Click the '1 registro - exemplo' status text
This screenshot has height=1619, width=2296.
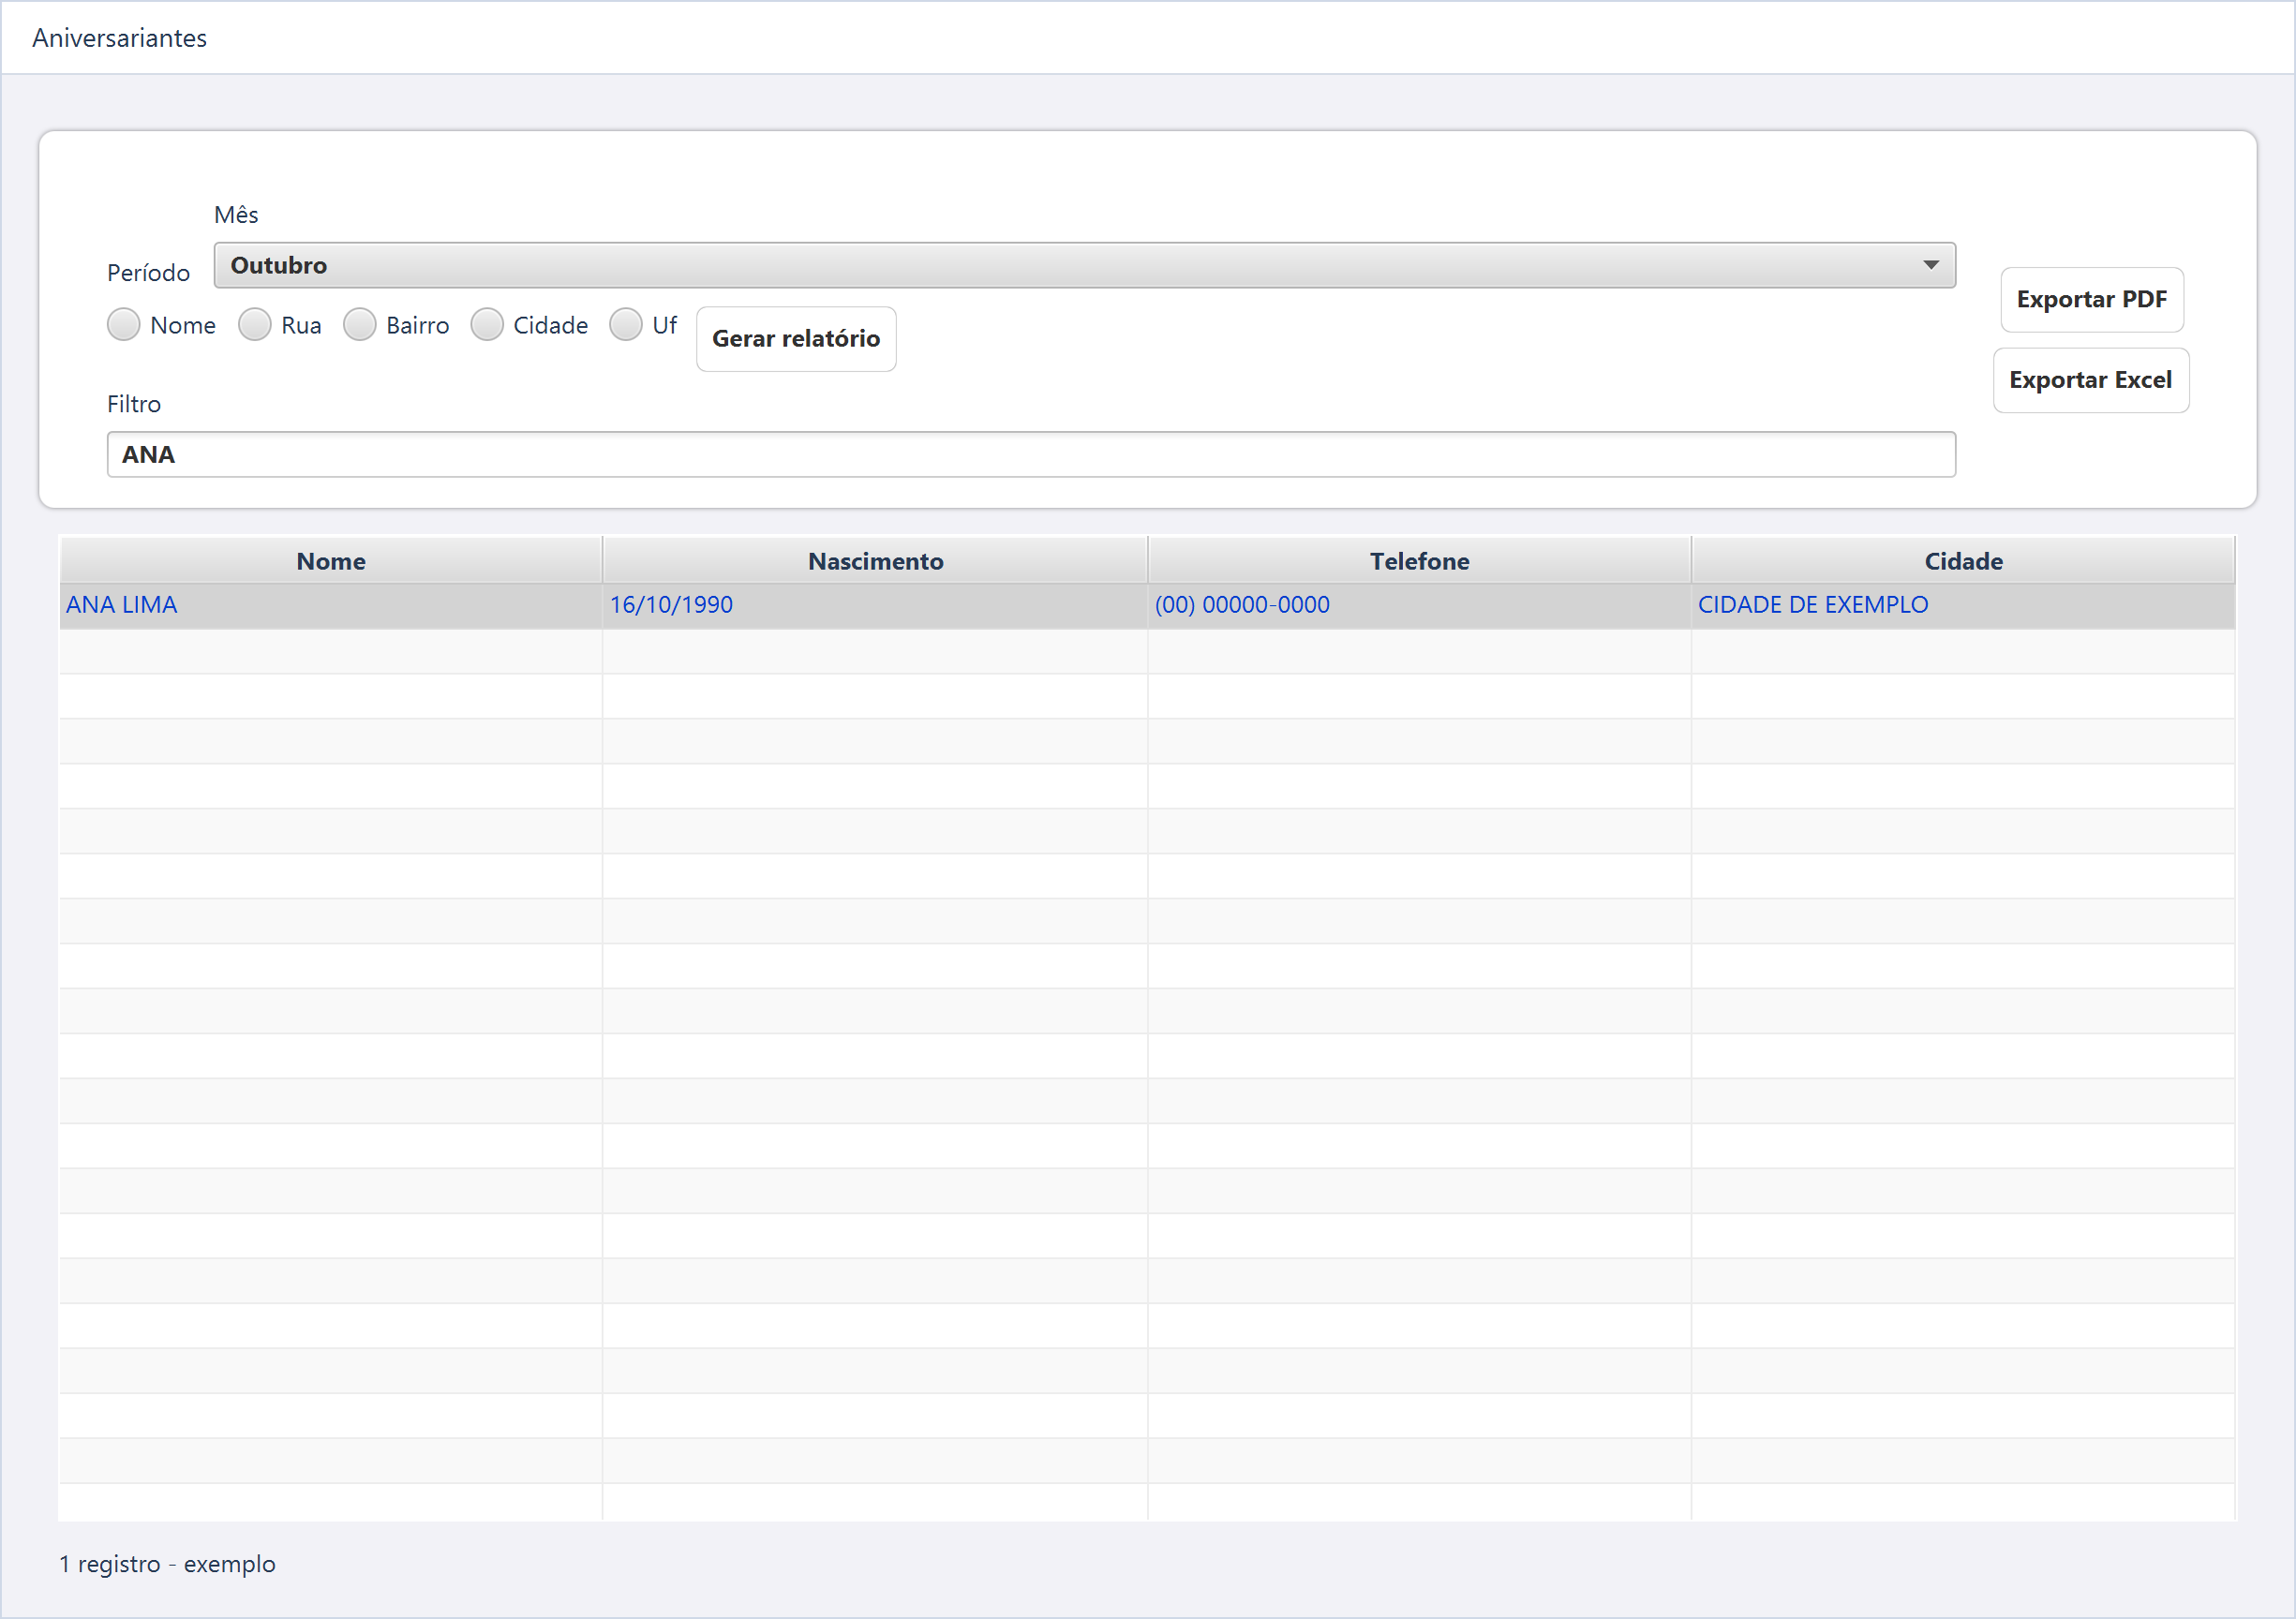pyautogui.click(x=167, y=1564)
